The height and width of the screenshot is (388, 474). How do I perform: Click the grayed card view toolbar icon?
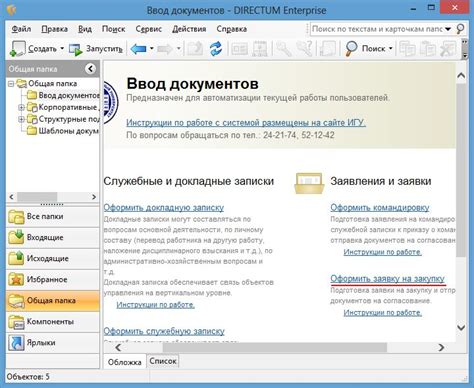[239, 49]
